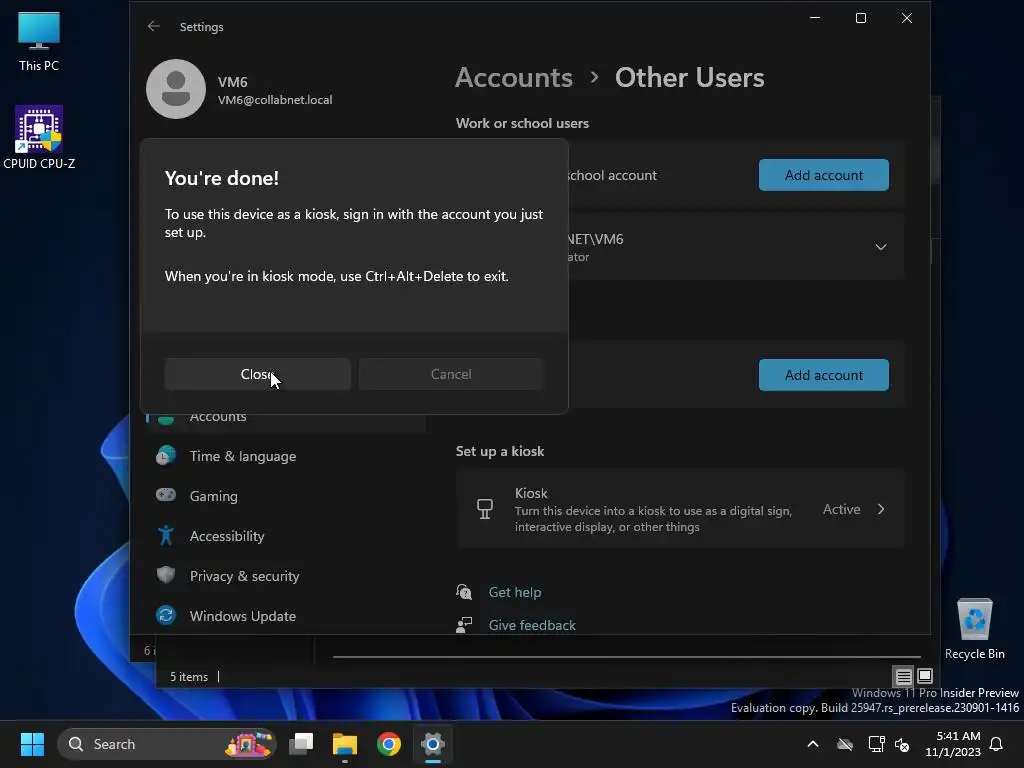Open the notifications bell icon
1024x768 pixels.
coord(996,744)
